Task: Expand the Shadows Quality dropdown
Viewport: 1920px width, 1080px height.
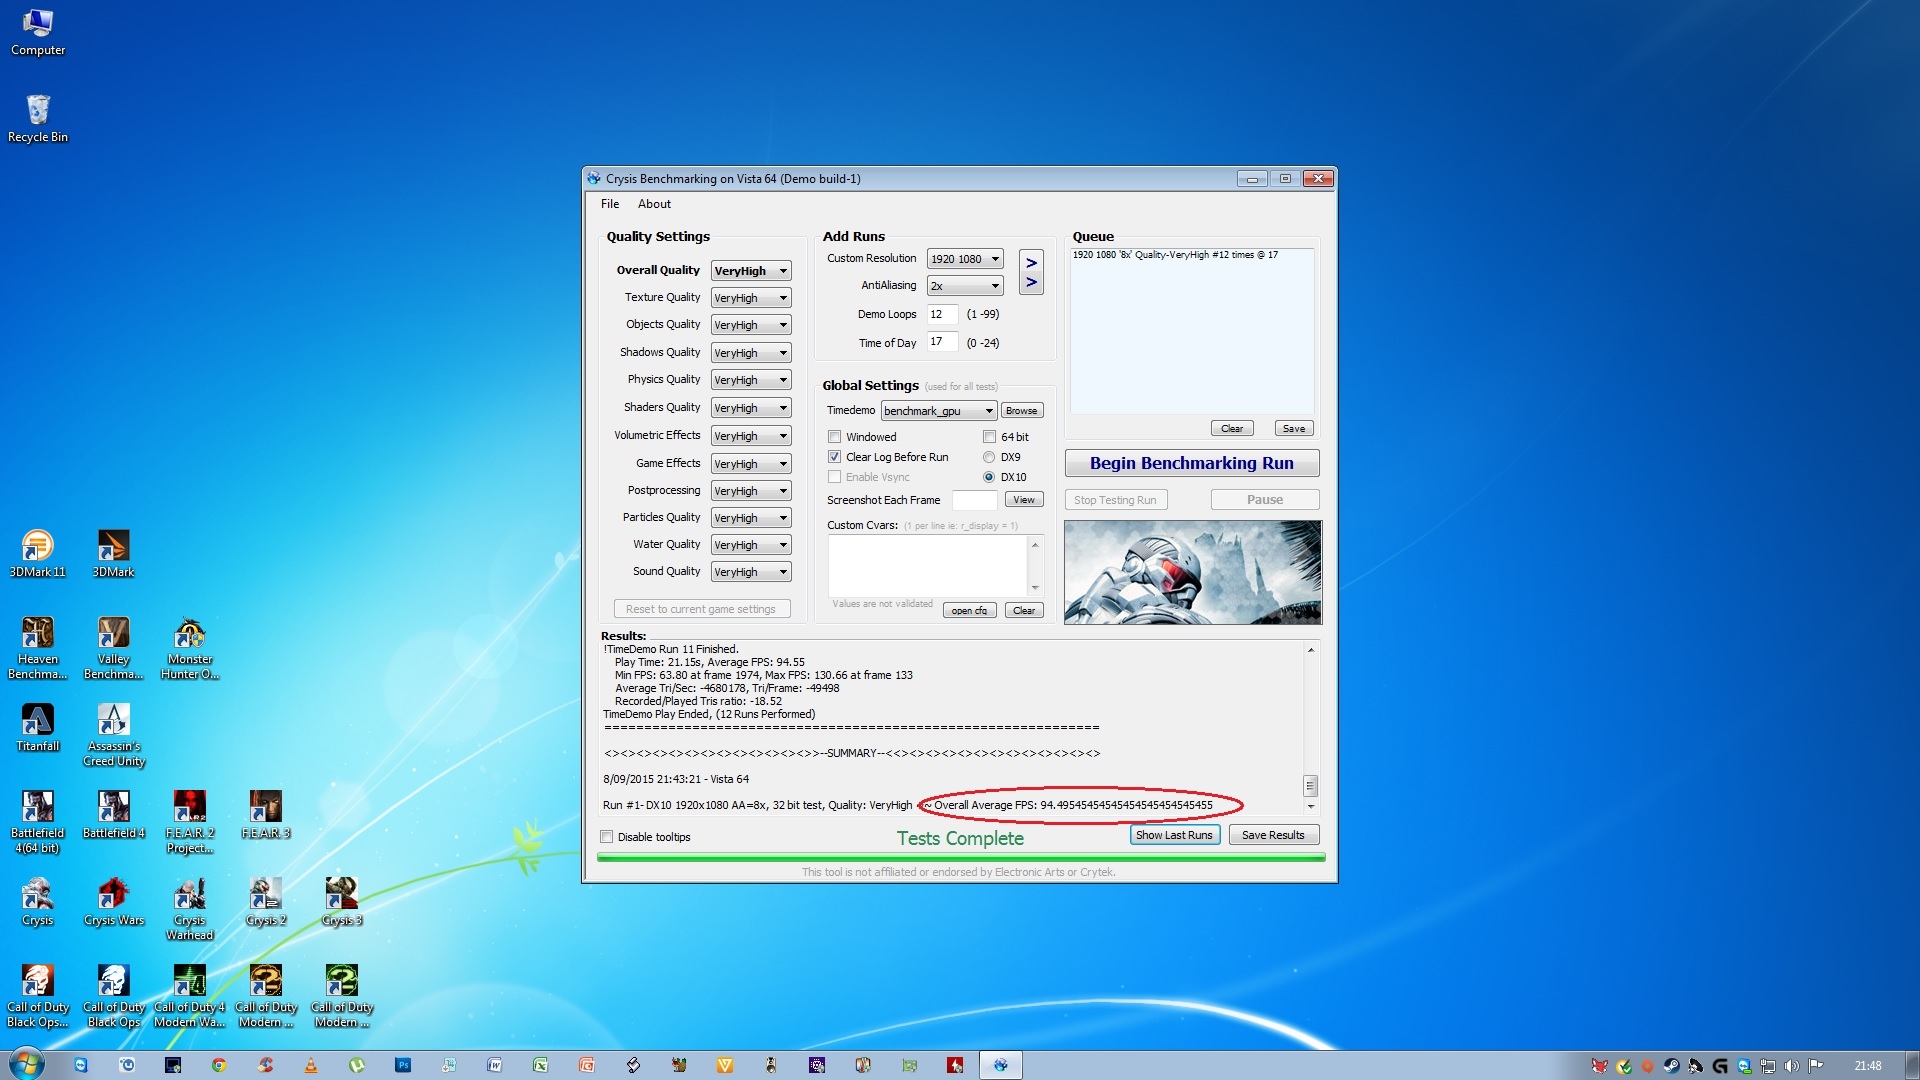Action: (751, 353)
